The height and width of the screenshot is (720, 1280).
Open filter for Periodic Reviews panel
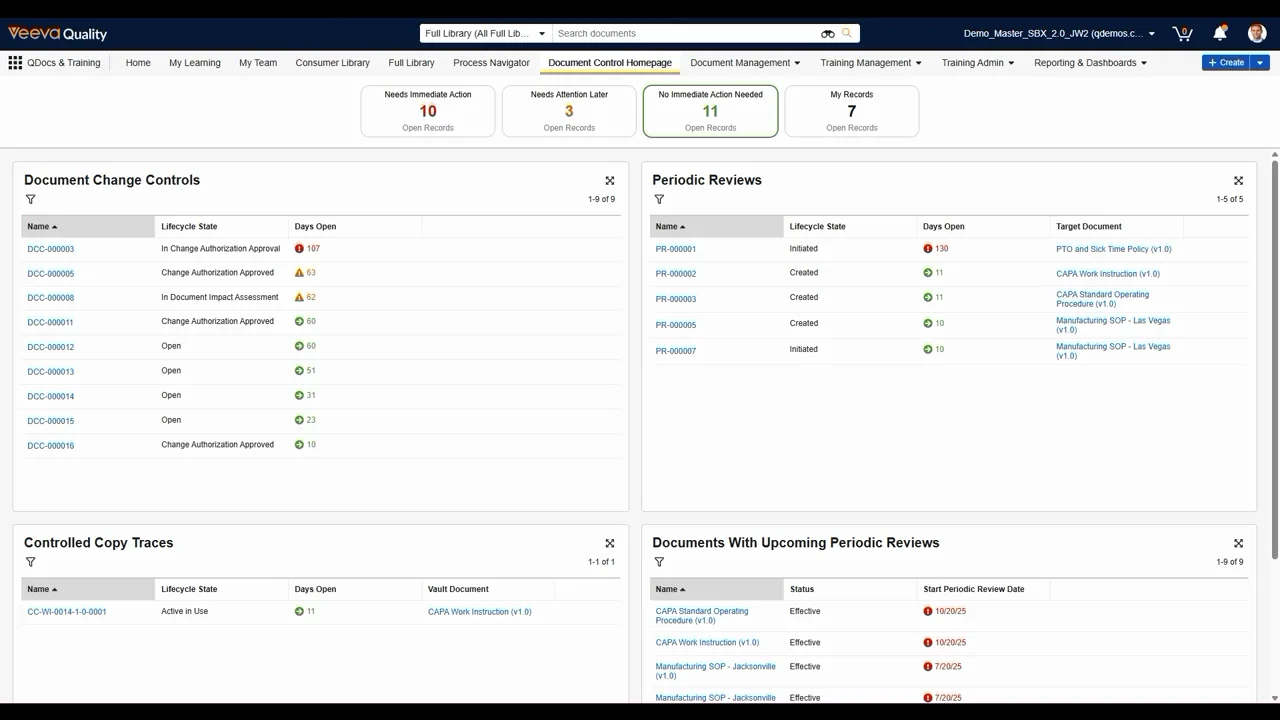[x=659, y=199]
